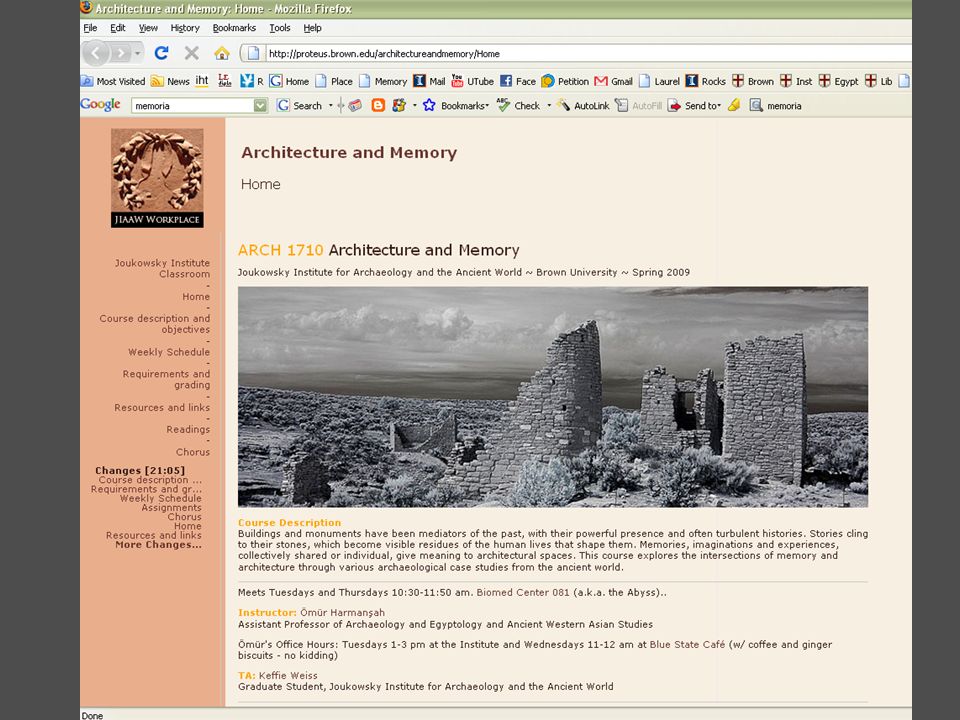The image size is (960, 720).
Task: Reload the page with the blue refresh icon
Action: [x=161, y=53]
